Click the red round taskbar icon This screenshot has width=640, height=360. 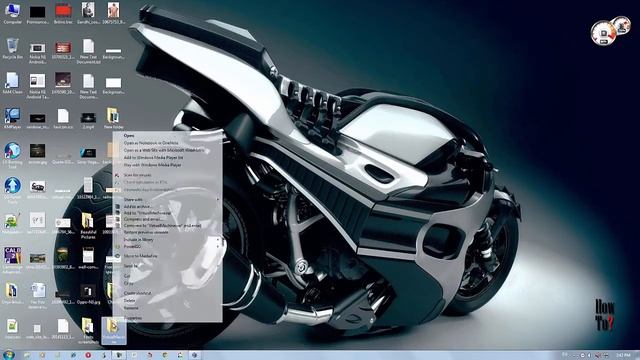pos(88,355)
